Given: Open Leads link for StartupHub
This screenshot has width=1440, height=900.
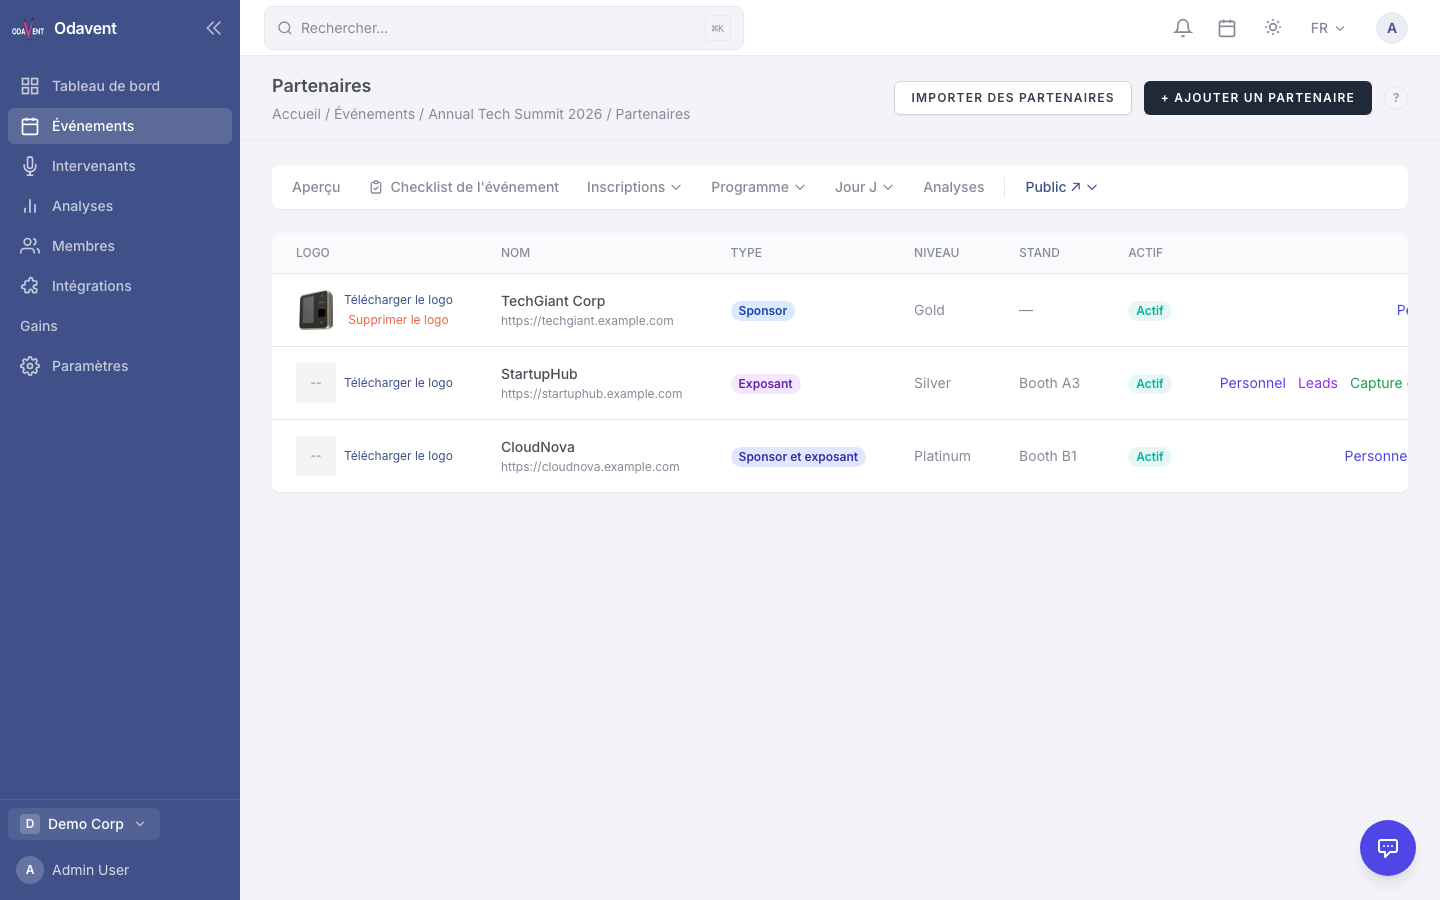Looking at the screenshot, I should pos(1317,383).
